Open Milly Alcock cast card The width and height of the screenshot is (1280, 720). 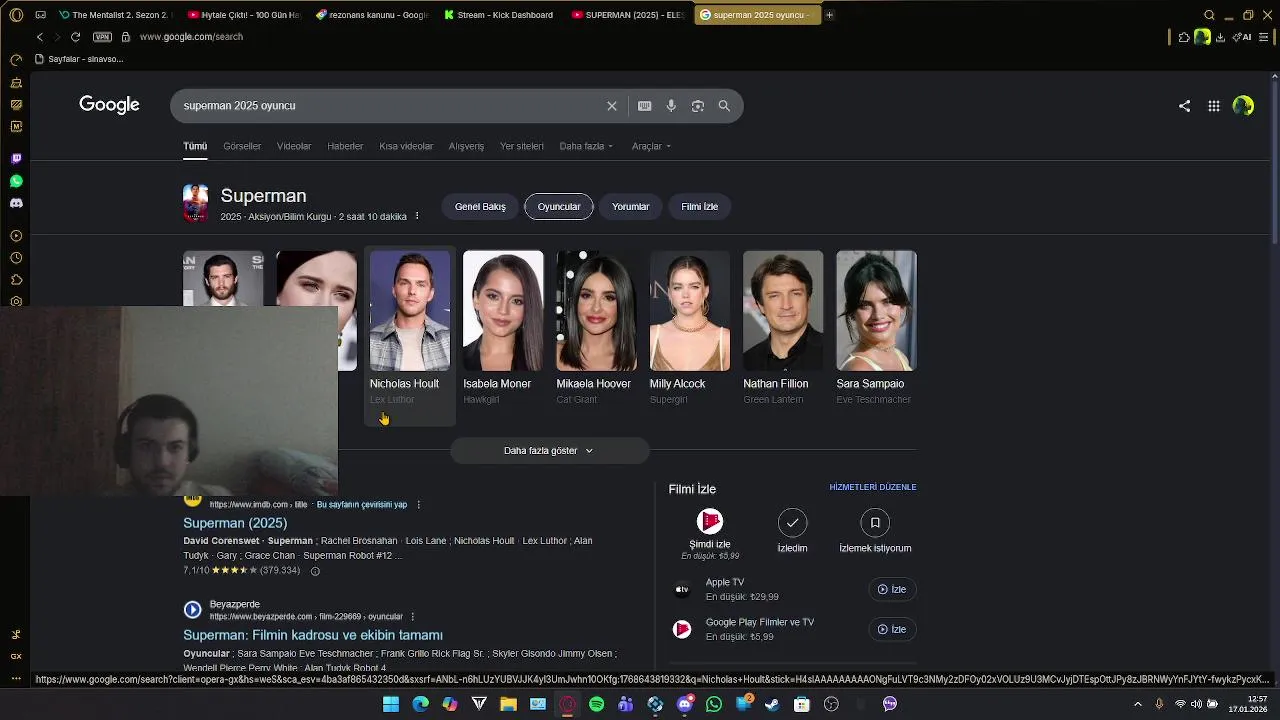point(690,330)
